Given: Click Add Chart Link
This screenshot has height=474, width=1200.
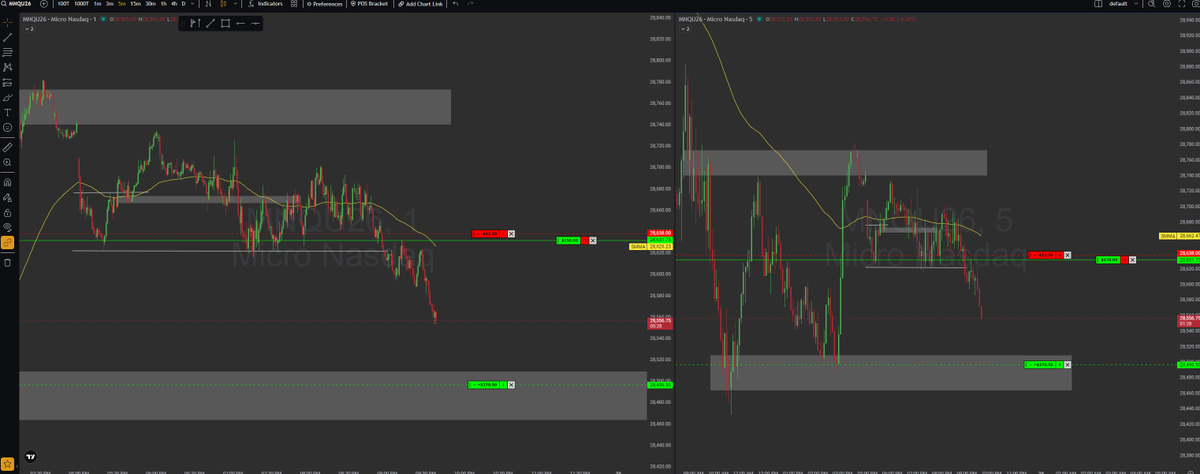Looking at the screenshot, I should click(420, 4).
